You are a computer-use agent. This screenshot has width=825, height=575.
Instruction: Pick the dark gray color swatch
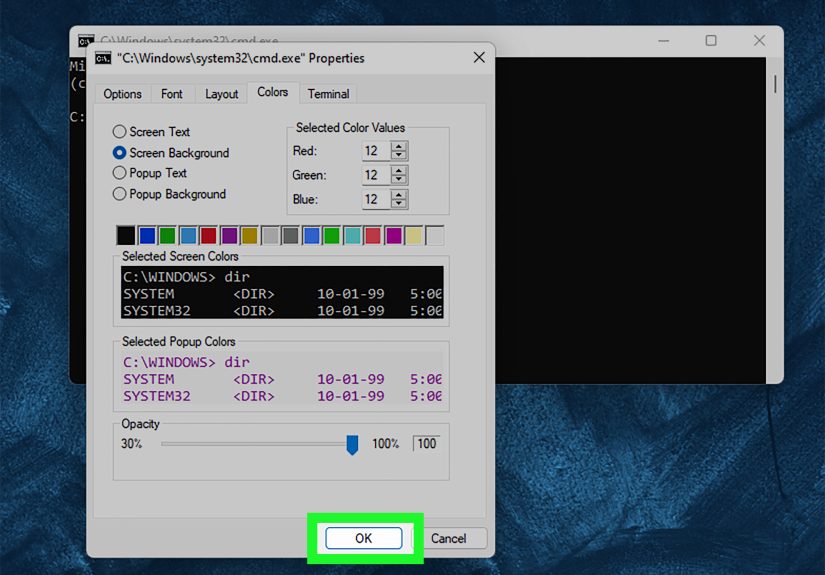pos(290,235)
